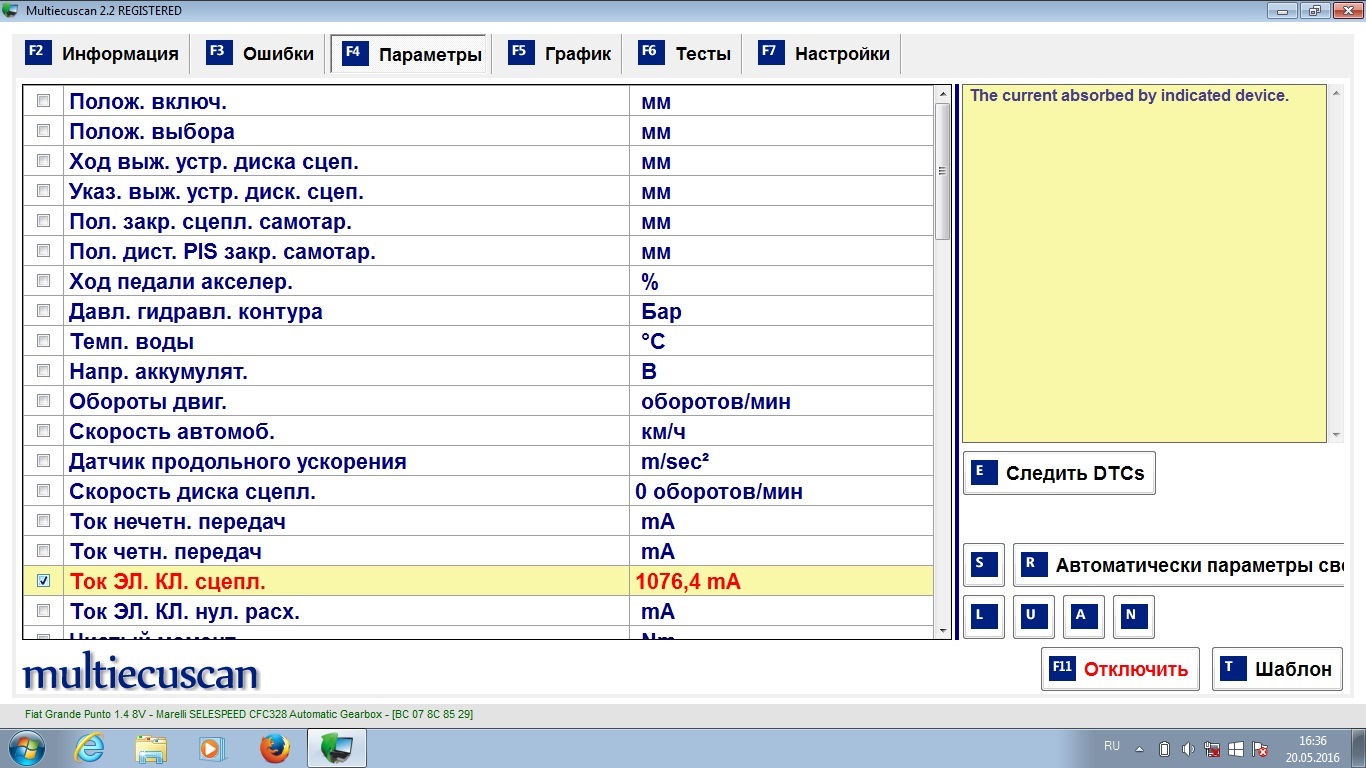Select the 1076,4 mA value cell
Image resolution: width=1366 pixels, height=768 pixels.
coord(780,581)
